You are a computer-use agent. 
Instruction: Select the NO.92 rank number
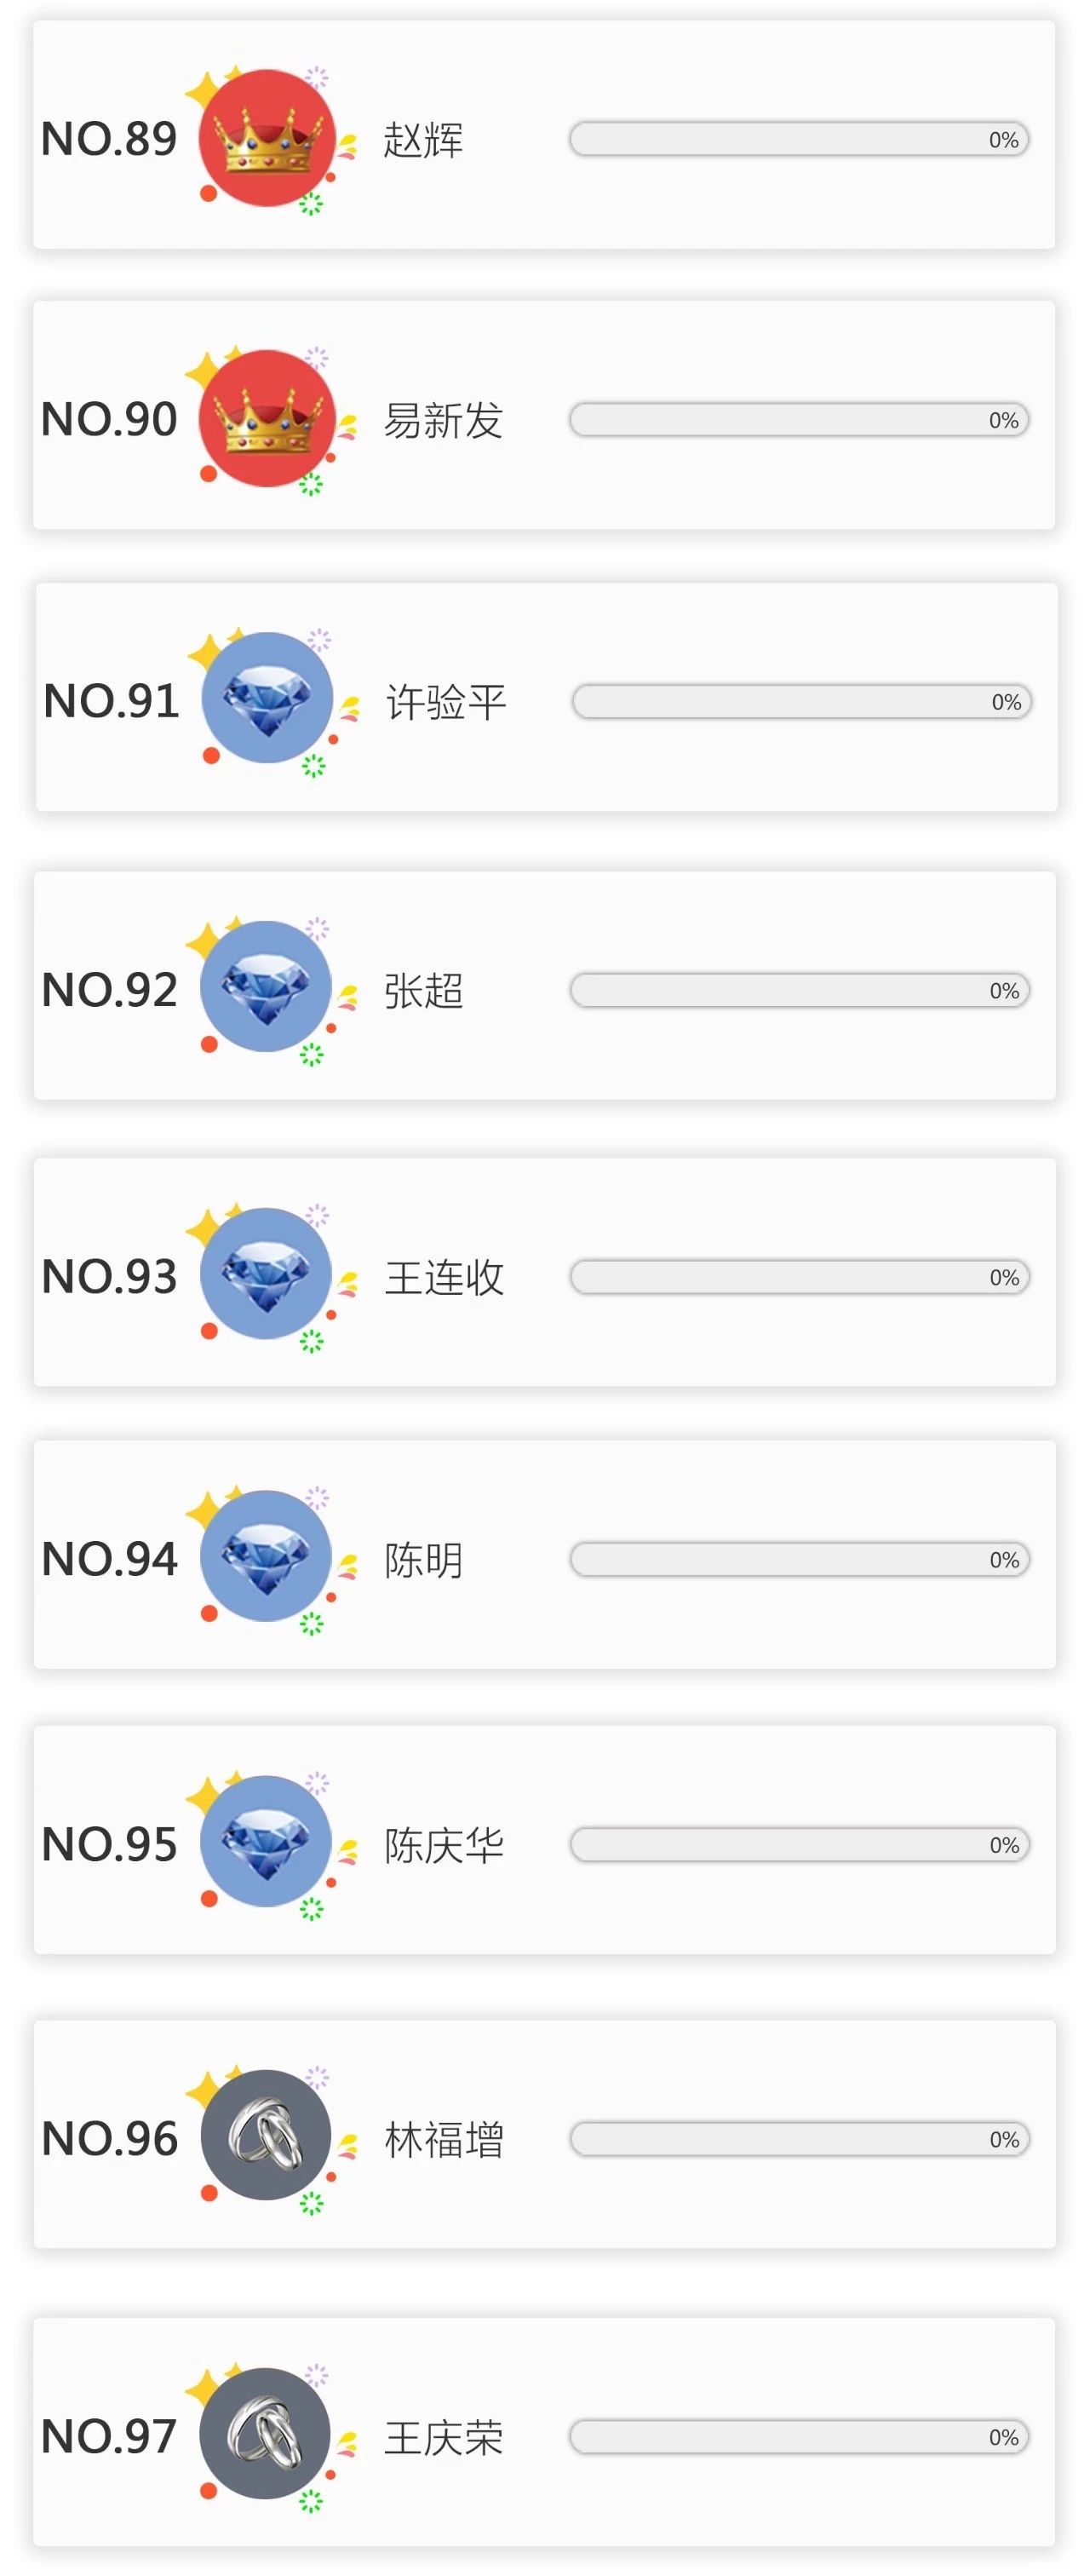click(x=109, y=990)
